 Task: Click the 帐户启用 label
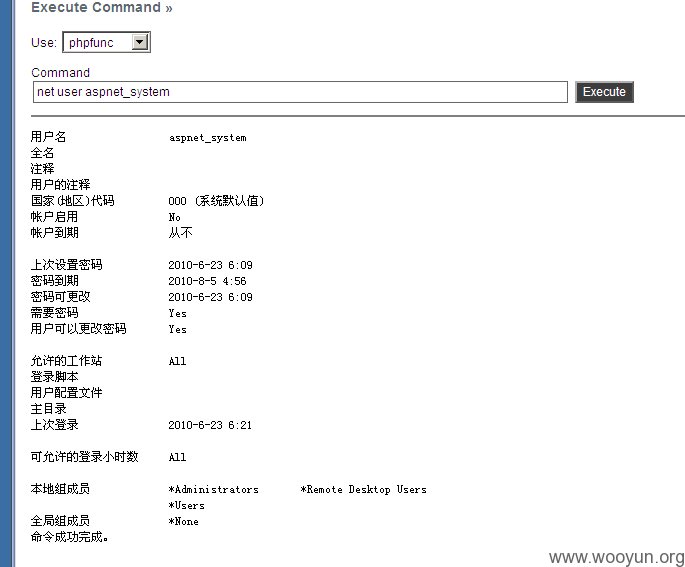(54, 217)
